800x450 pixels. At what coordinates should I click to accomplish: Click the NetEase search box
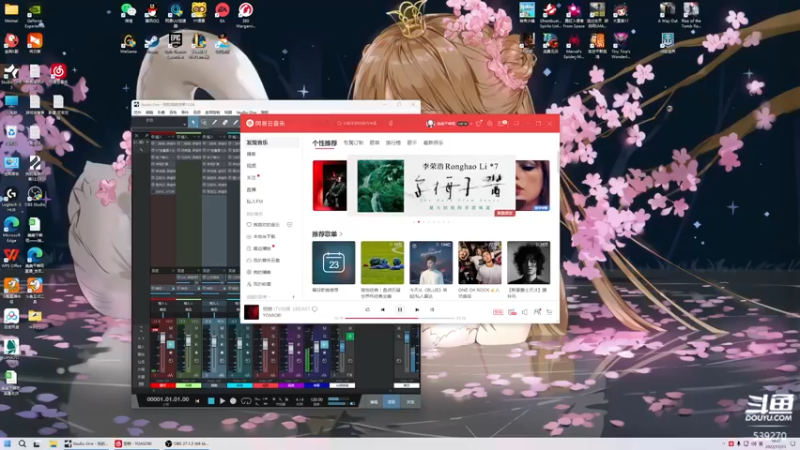pyautogui.click(x=360, y=123)
